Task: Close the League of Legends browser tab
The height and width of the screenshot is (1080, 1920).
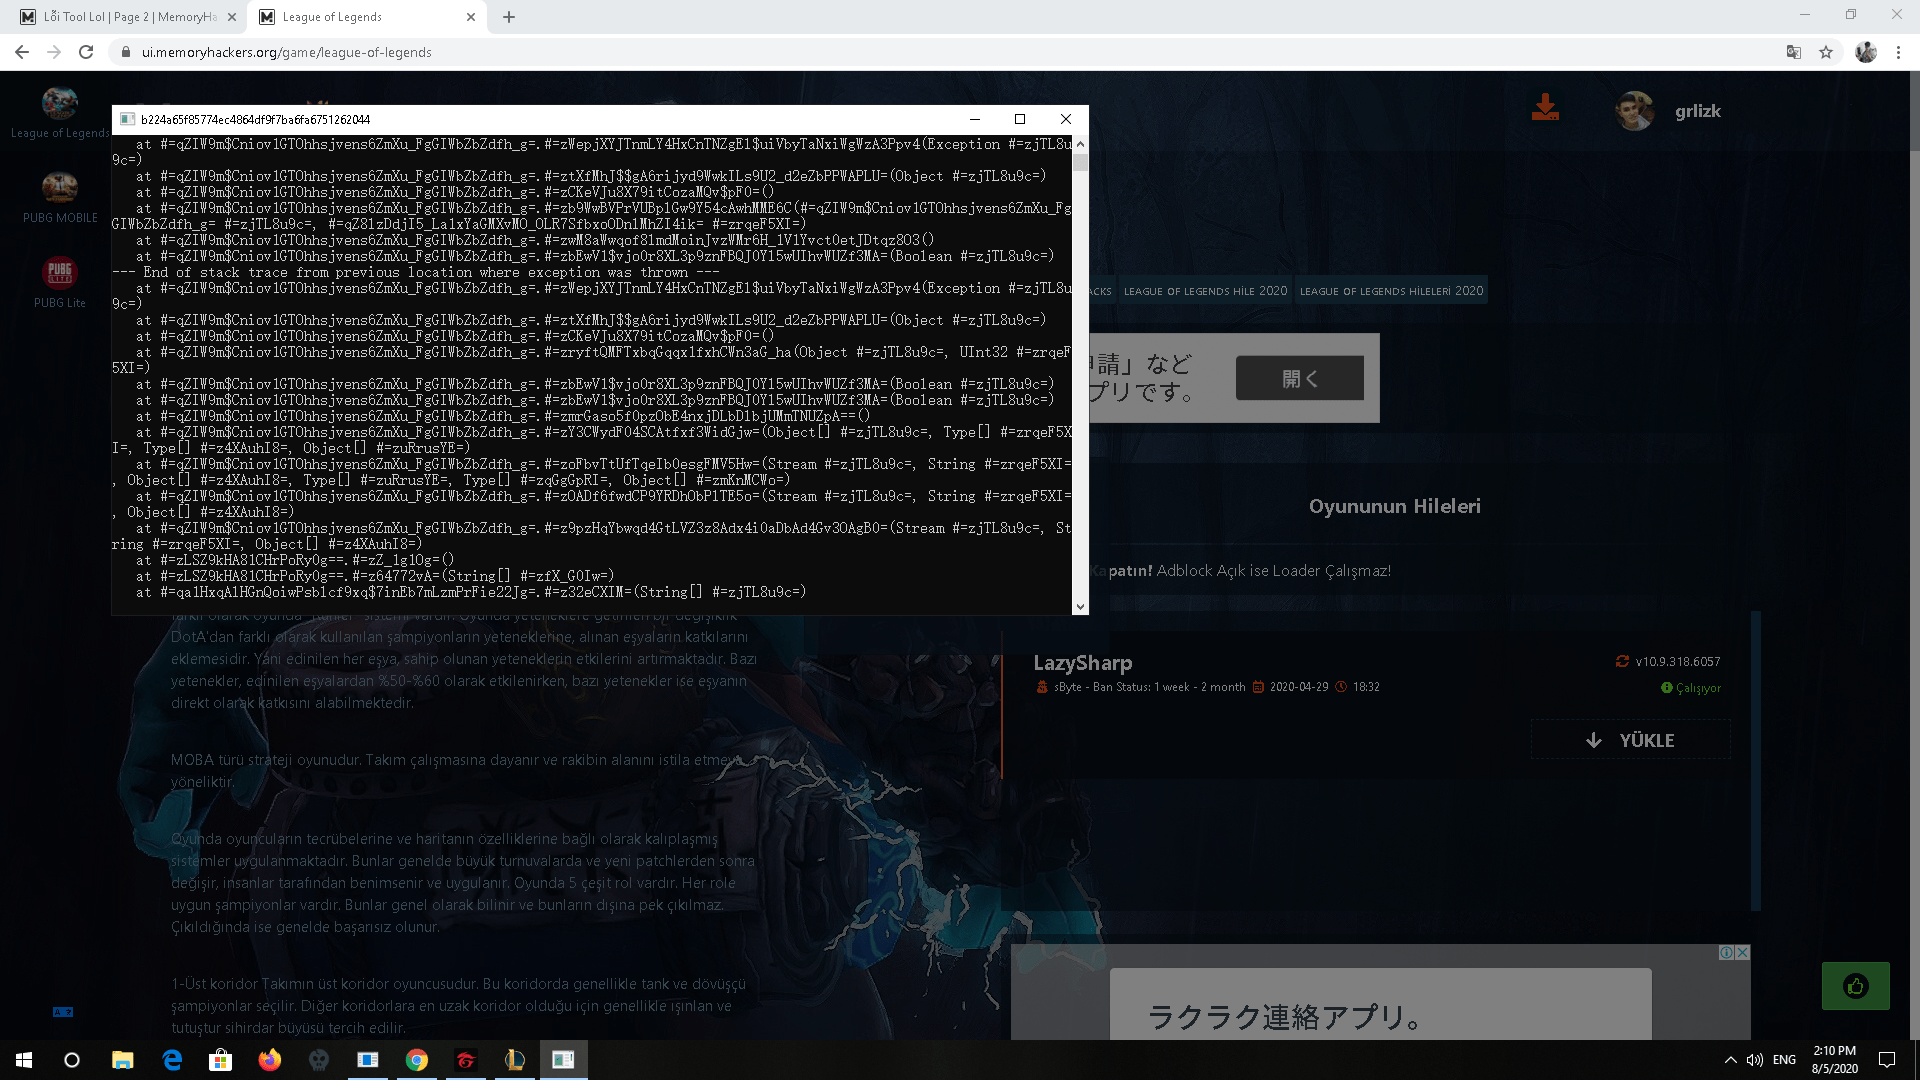Action: (471, 17)
